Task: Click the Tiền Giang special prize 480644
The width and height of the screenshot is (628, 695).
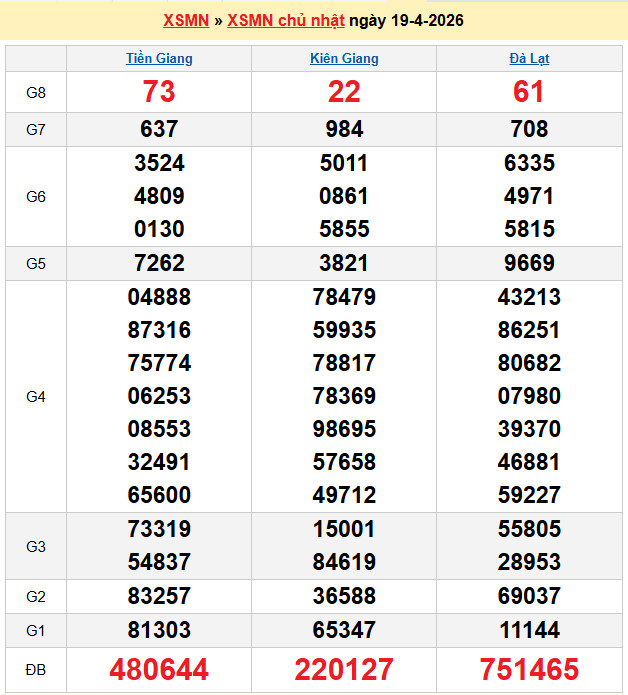Action: (159, 669)
